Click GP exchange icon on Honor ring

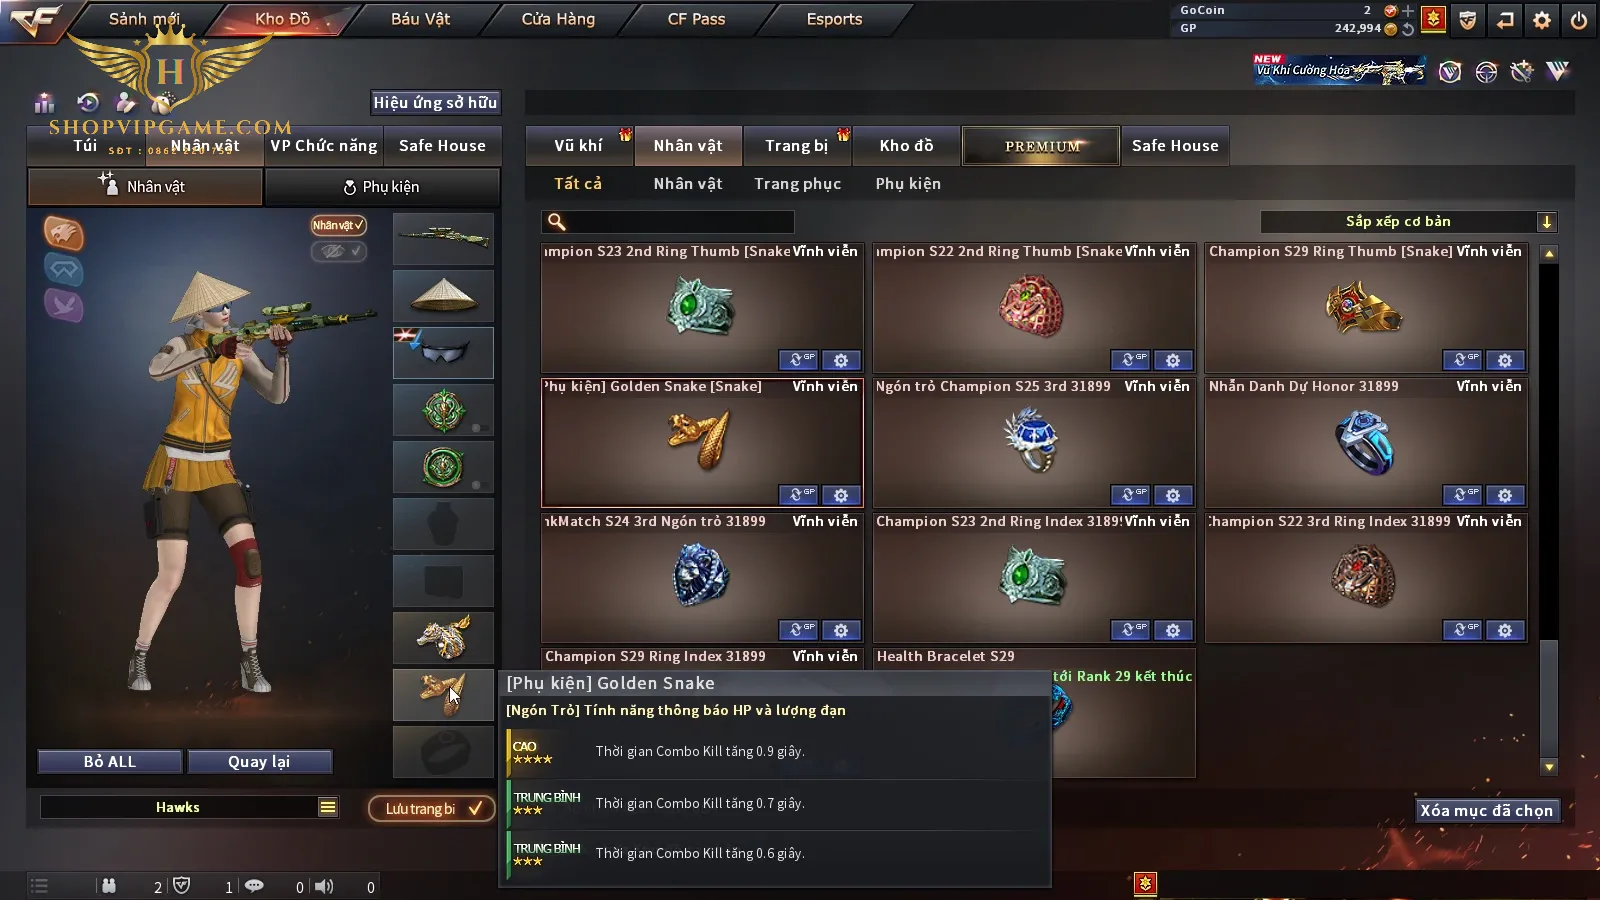(1461, 495)
